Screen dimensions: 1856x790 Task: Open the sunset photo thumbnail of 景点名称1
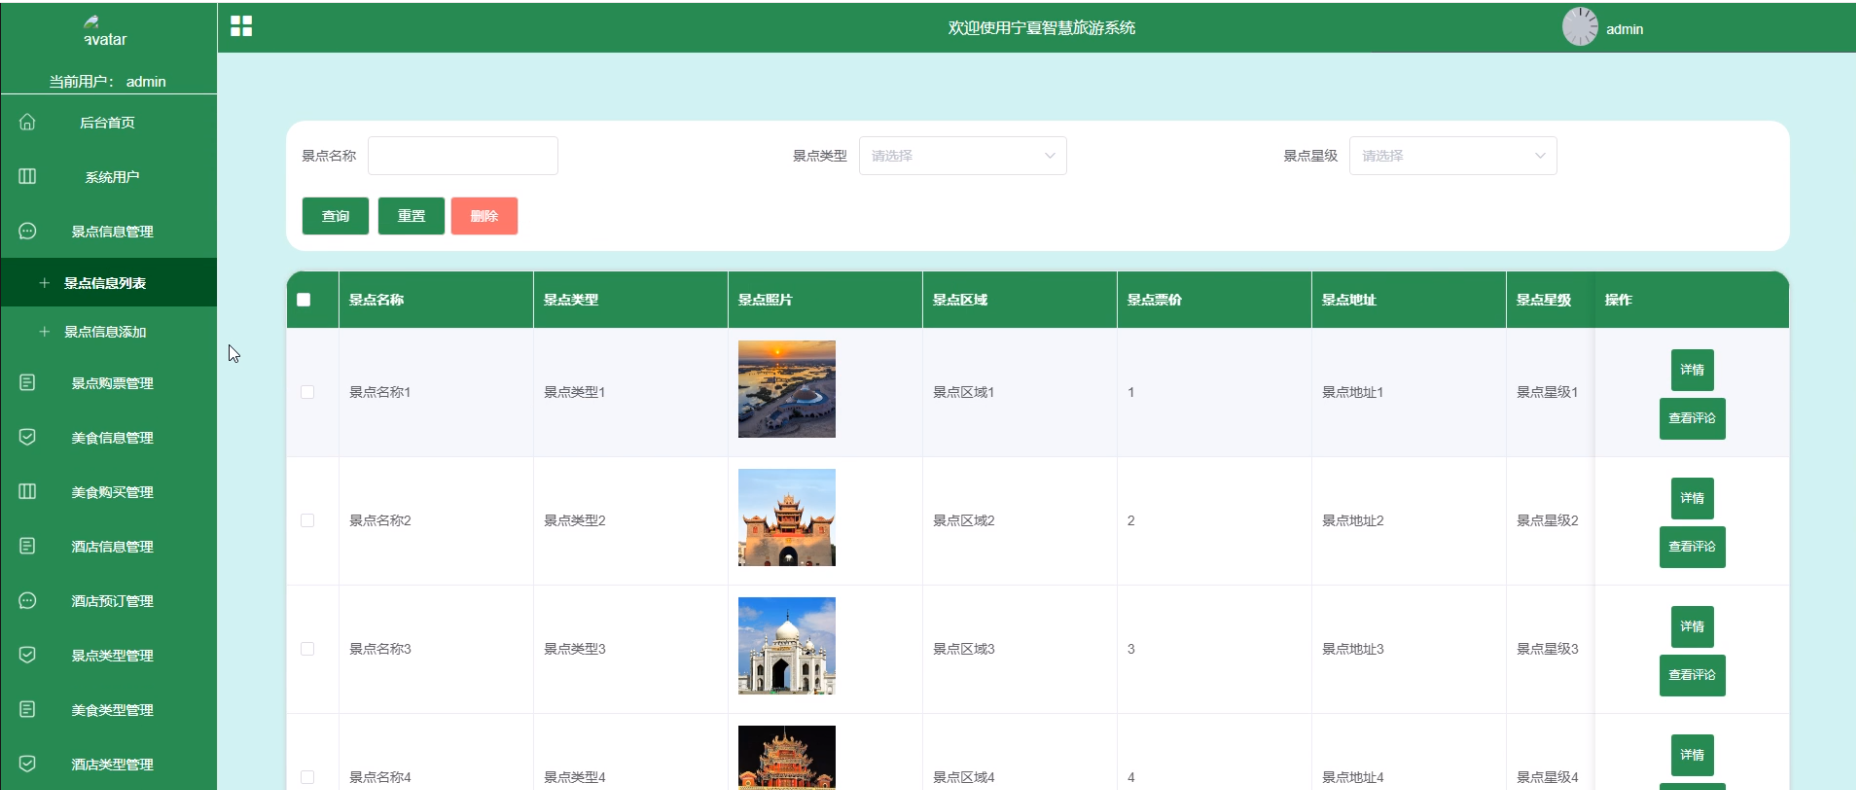(x=787, y=389)
